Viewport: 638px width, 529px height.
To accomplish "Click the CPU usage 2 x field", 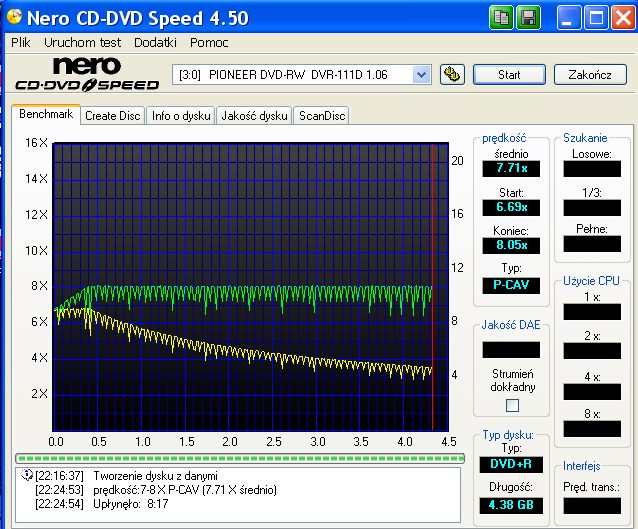I will (592, 351).
